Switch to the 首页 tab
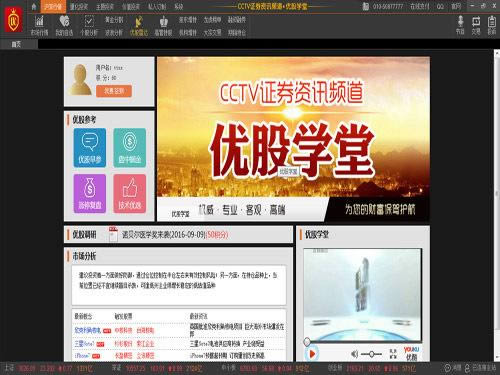Viewport: 500px width, 375px height. (16, 44)
